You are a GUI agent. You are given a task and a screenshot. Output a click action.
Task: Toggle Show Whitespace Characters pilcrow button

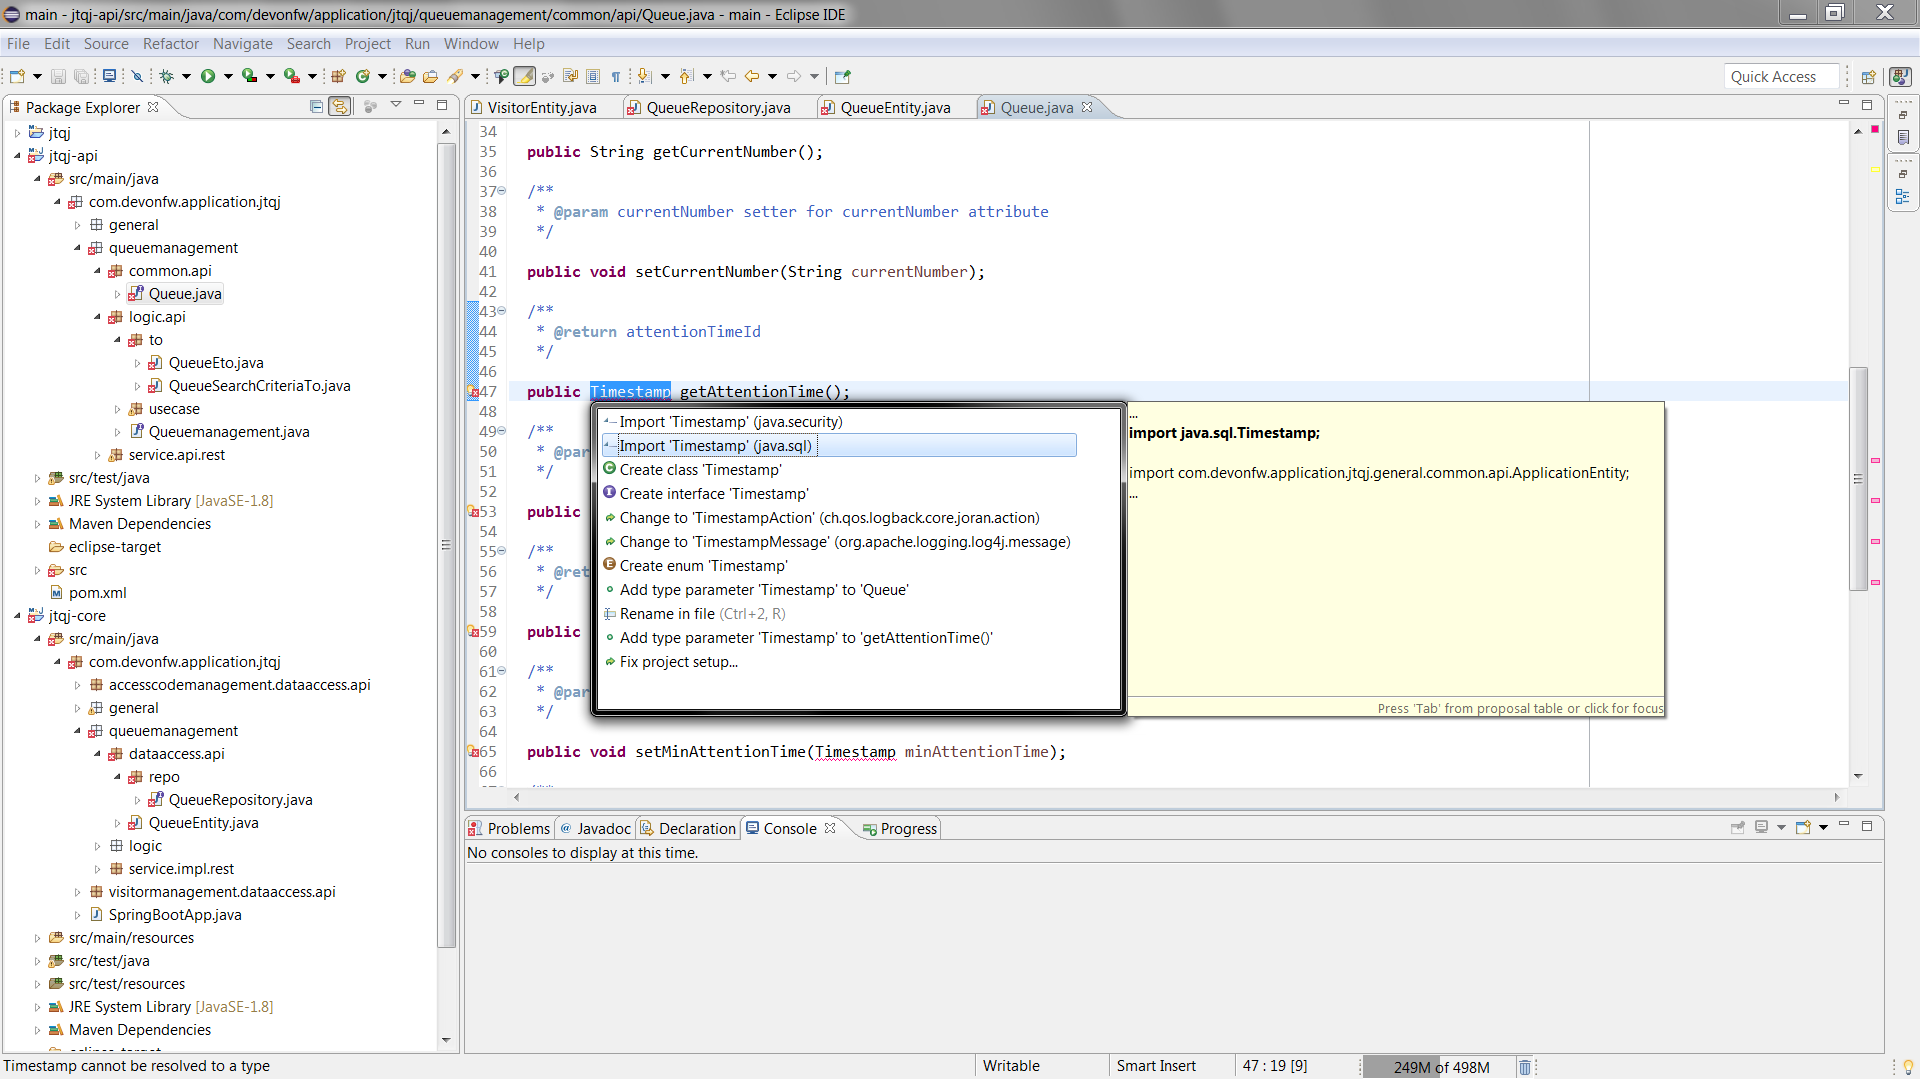pyautogui.click(x=615, y=76)
